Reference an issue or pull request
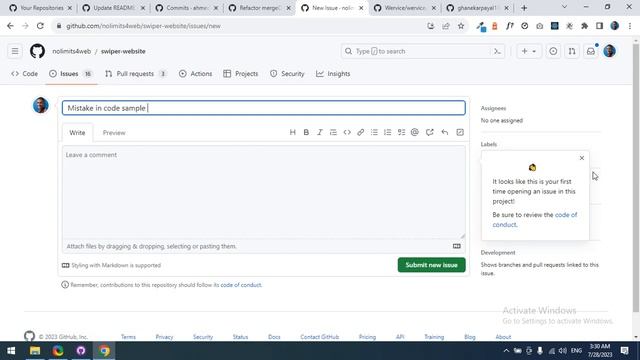This screenshot has width=640, height=360. [429, 132]
